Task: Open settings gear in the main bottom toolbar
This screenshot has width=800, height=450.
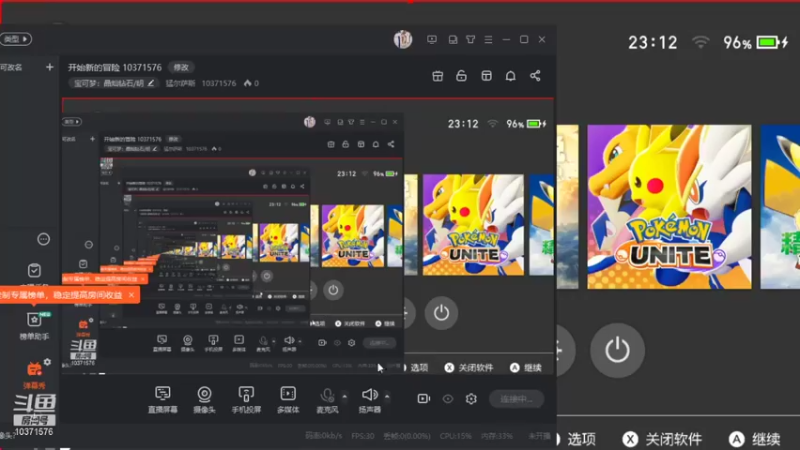Action: (x=471, y=398)
